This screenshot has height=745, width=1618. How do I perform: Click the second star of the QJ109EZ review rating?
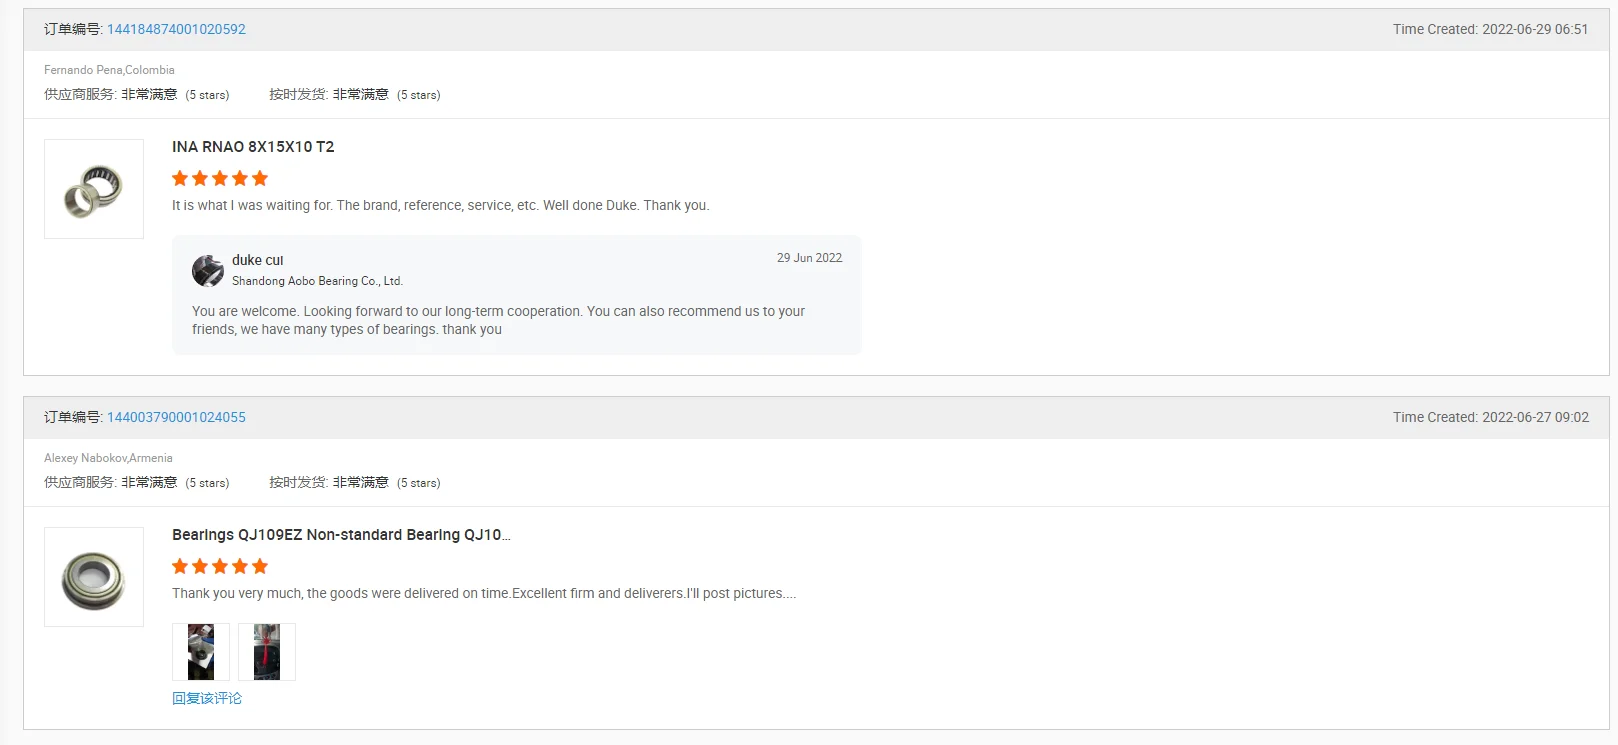click(200, 566)
